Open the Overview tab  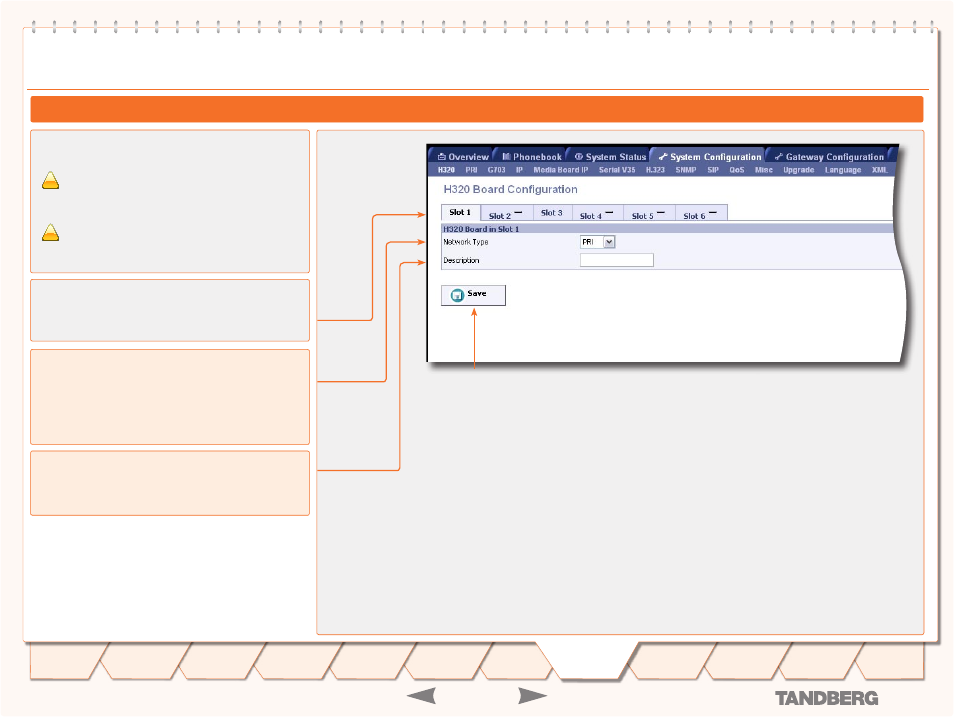point(462,156)
